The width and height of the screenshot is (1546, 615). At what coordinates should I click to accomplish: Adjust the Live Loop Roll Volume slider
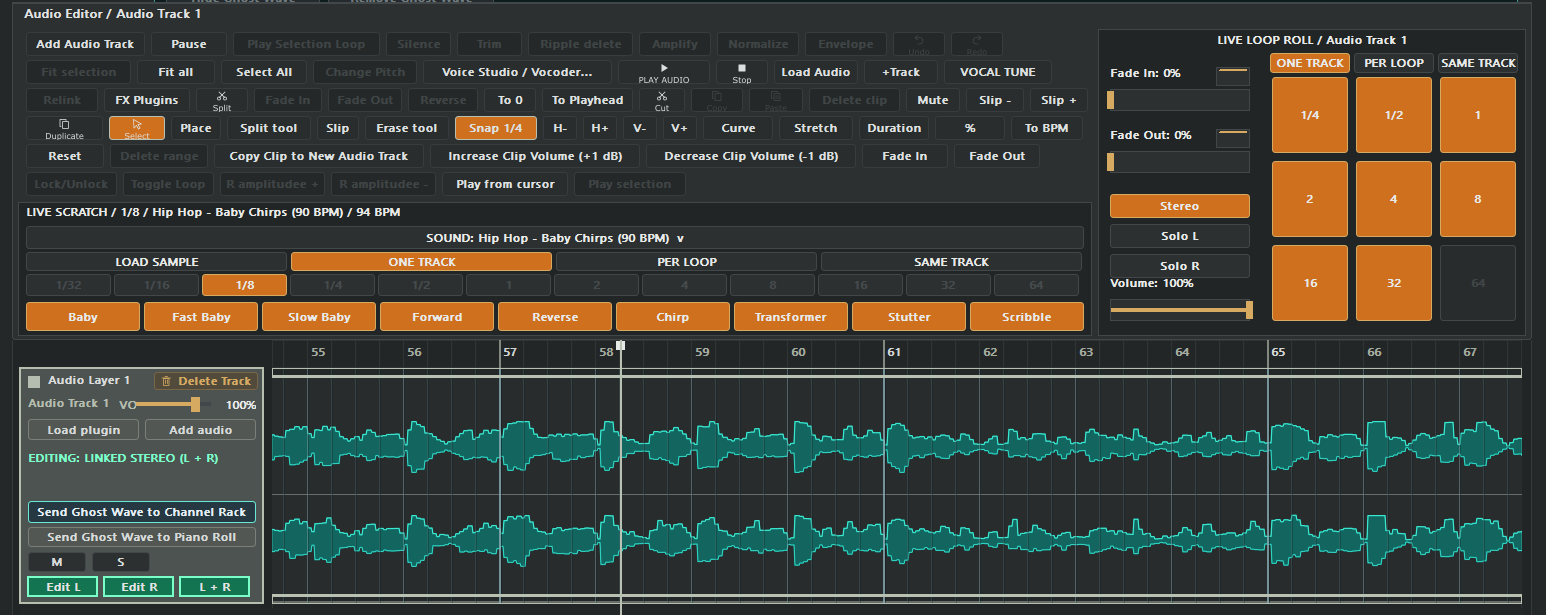(x=1181, y=311)
